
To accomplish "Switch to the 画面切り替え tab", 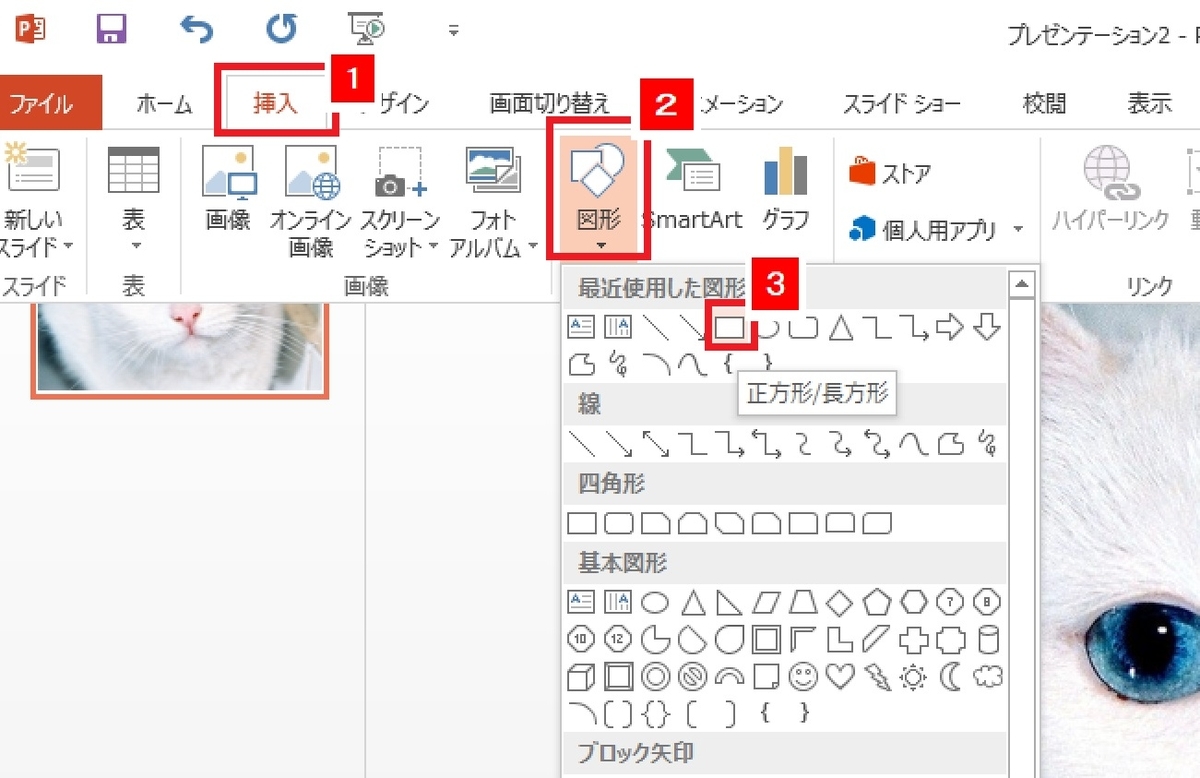I will coord(549,103).
